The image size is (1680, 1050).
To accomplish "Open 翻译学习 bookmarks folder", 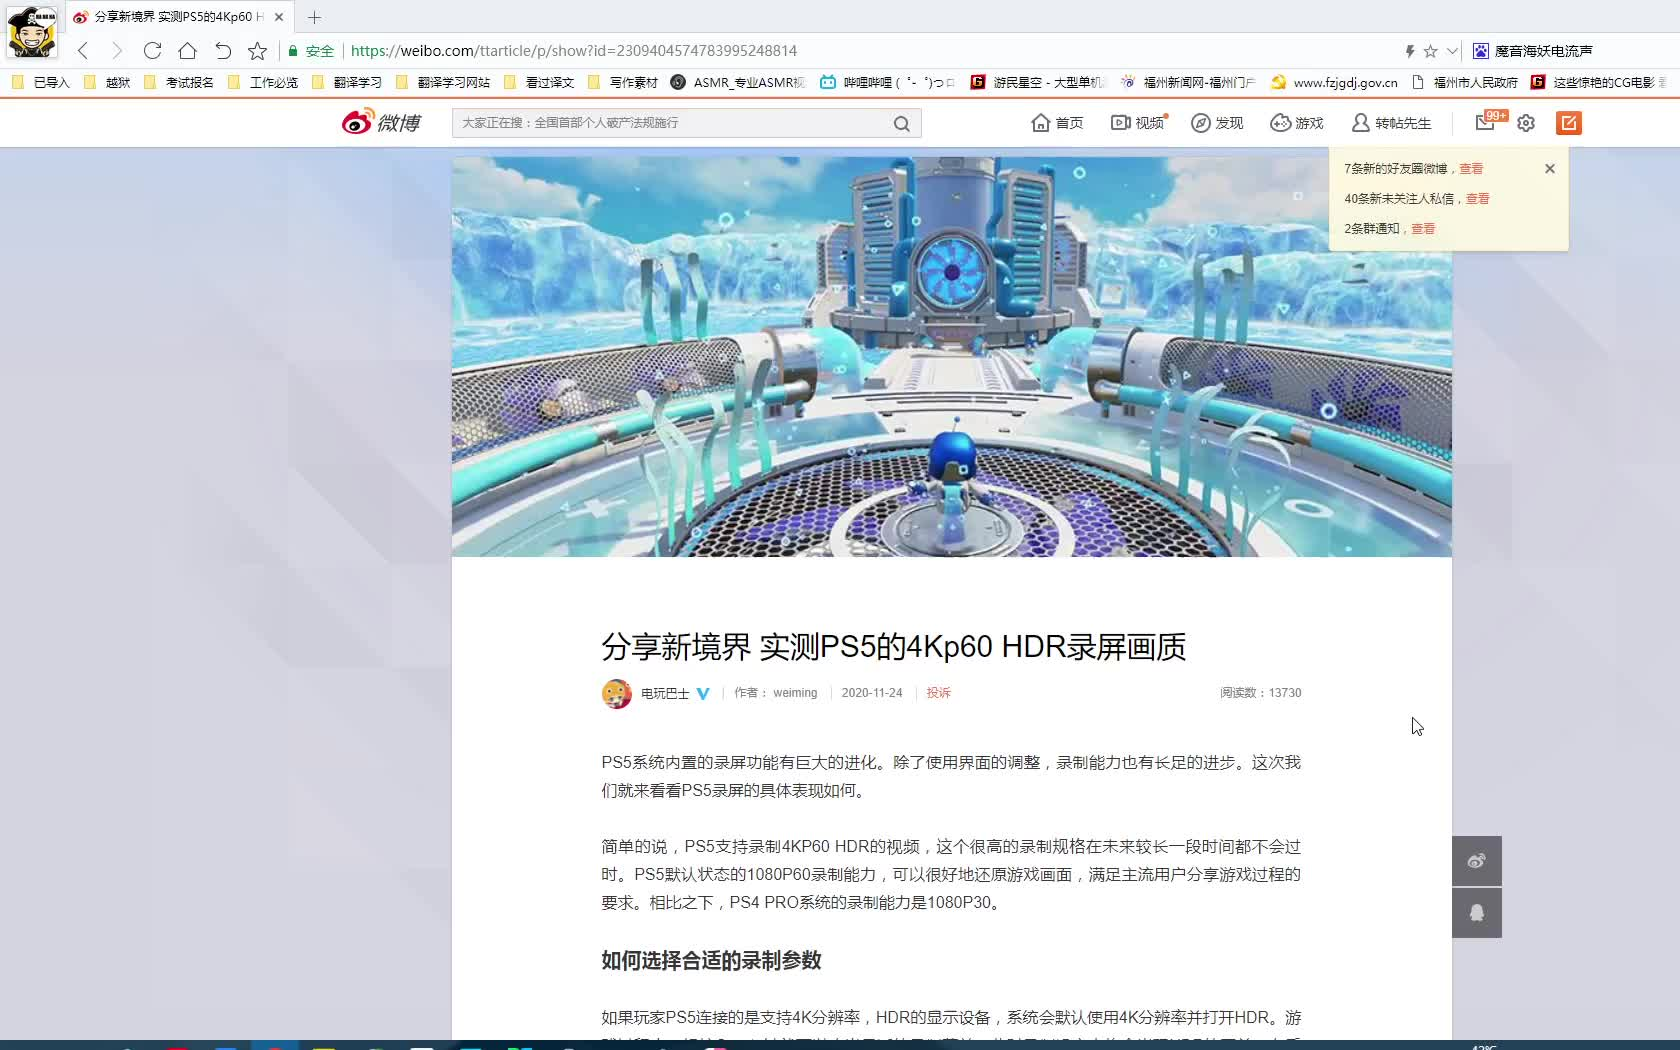I will (x=347, y=82).
